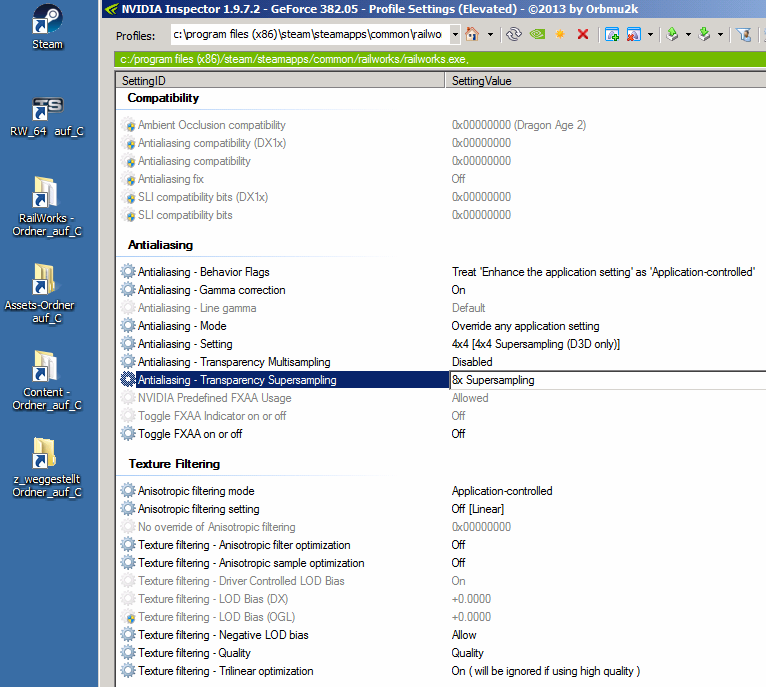Expand the arrow next to the home icon
Viewport: 766px width, 687px height.
pos(490,34)
